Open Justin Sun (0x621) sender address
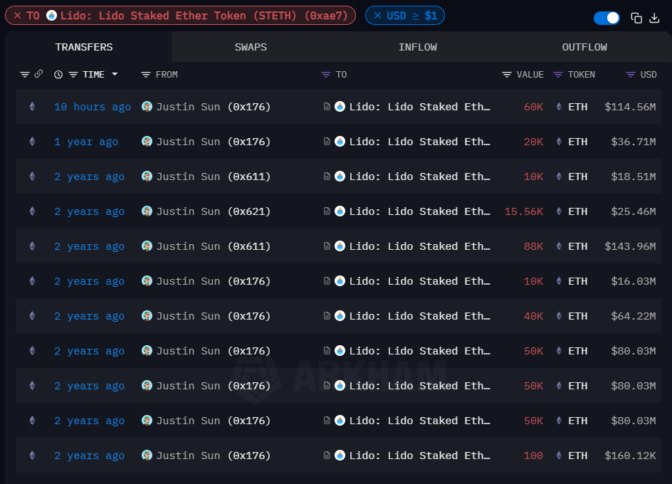This screenshot has width=672, height=484. coord(213,211)
